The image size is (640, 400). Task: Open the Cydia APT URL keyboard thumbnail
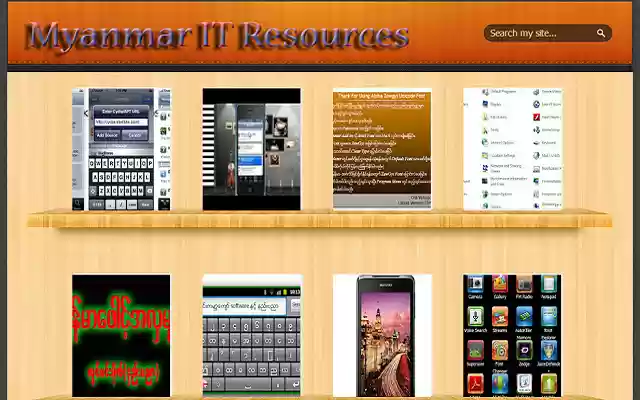[122, 149]
